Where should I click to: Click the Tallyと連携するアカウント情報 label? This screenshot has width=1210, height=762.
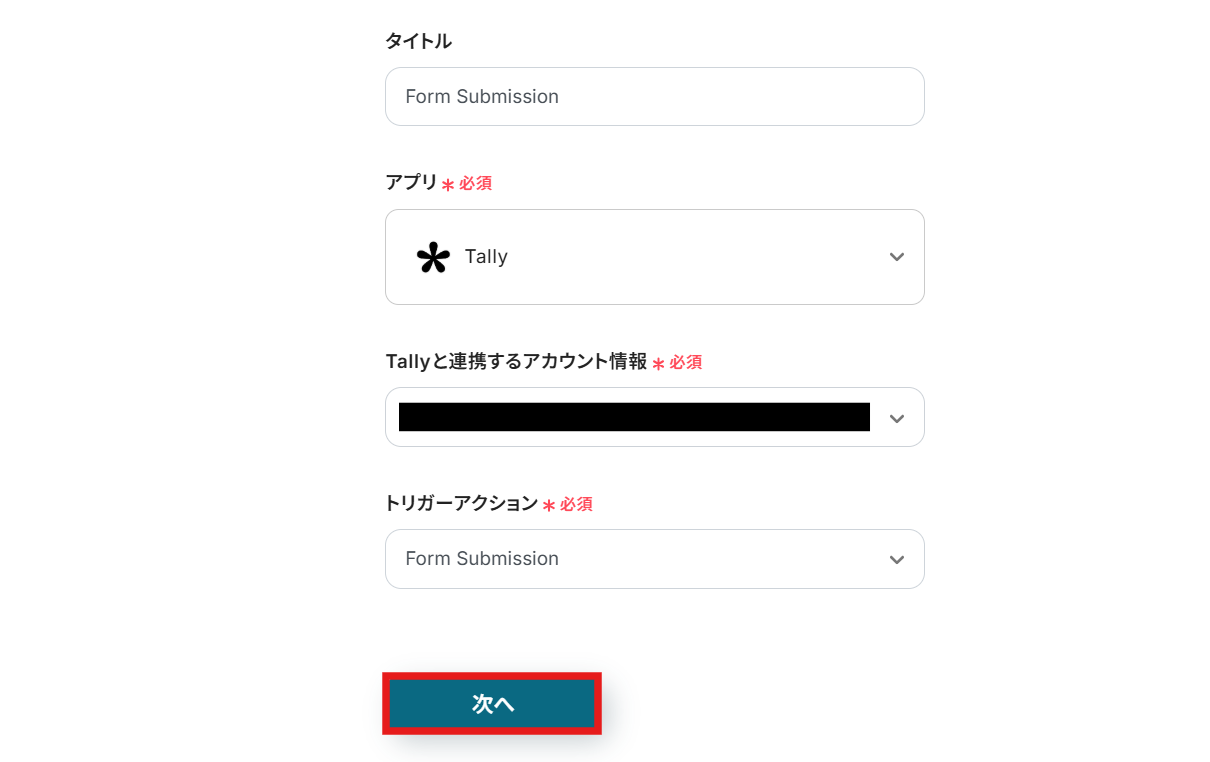516,361
